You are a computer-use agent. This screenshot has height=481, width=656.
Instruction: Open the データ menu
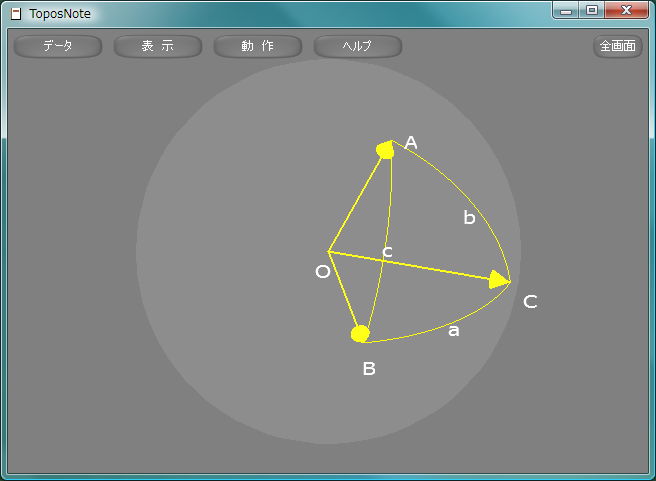[58, 46]
